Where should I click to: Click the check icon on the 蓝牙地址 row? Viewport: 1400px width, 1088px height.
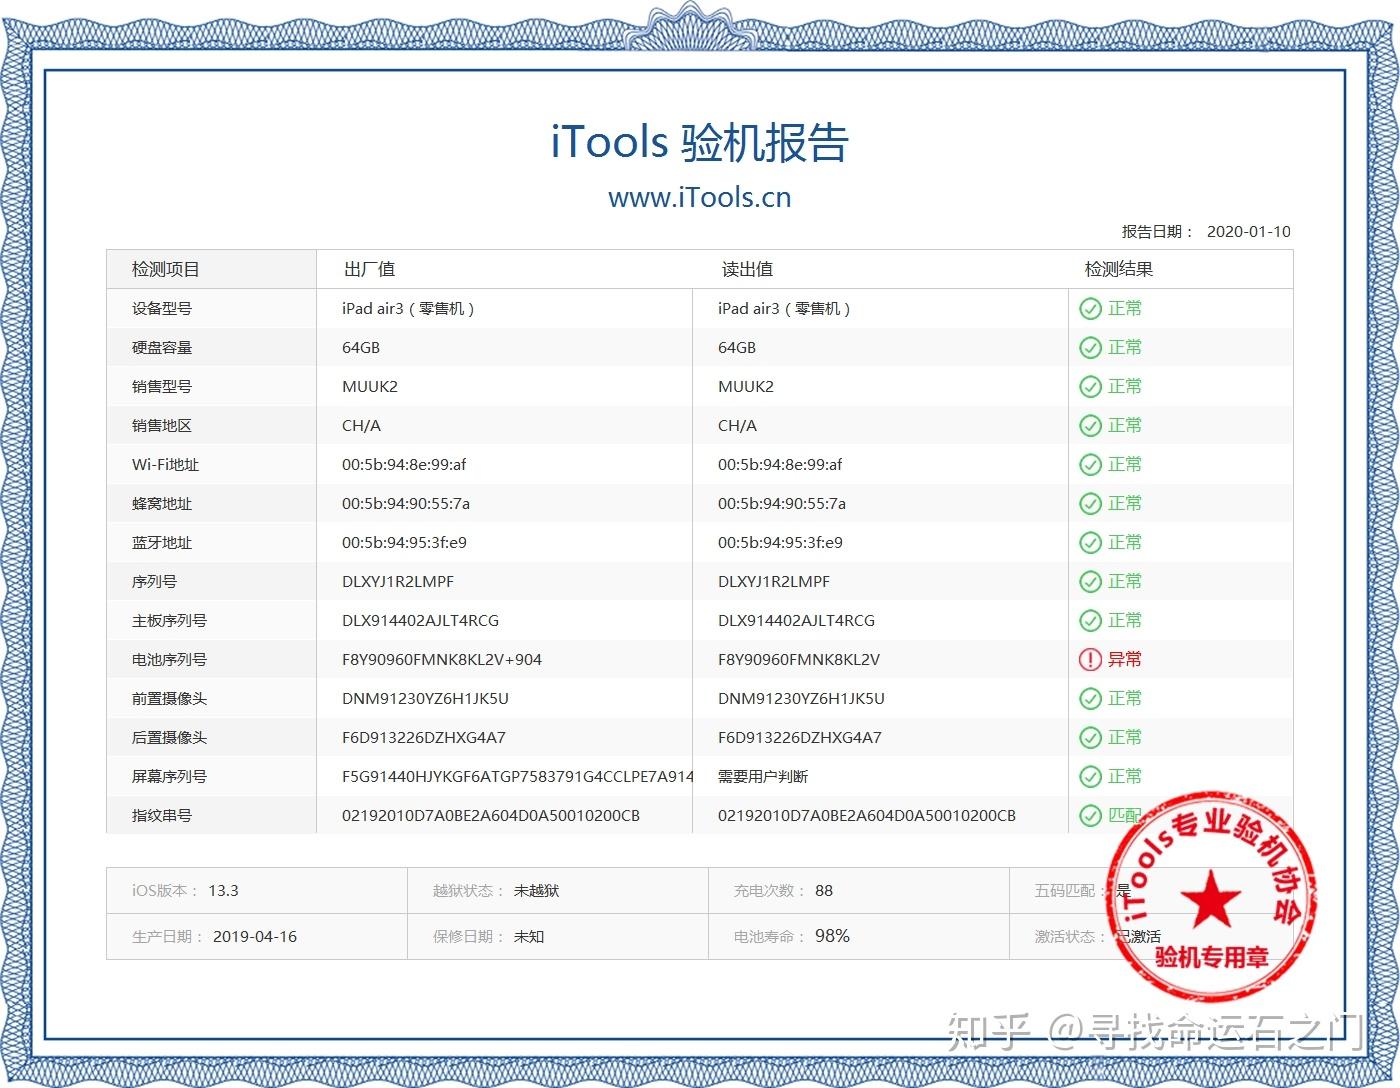(1090, 542)
